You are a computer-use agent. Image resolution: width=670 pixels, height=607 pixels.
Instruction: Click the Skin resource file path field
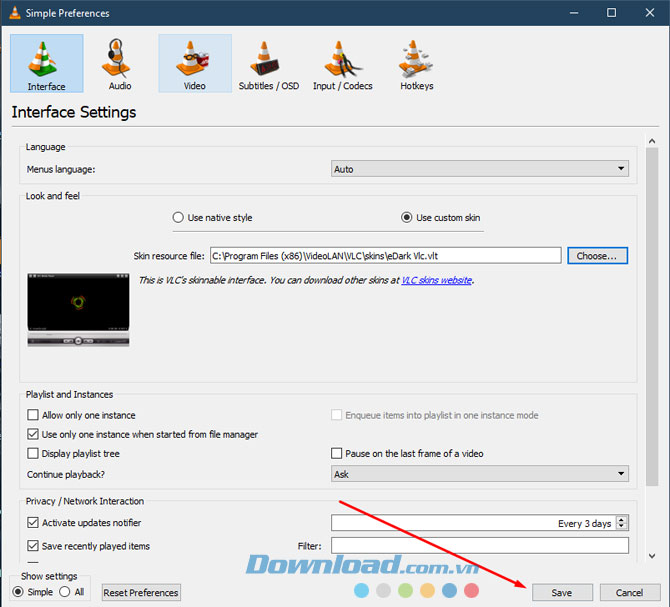point(385,255)
